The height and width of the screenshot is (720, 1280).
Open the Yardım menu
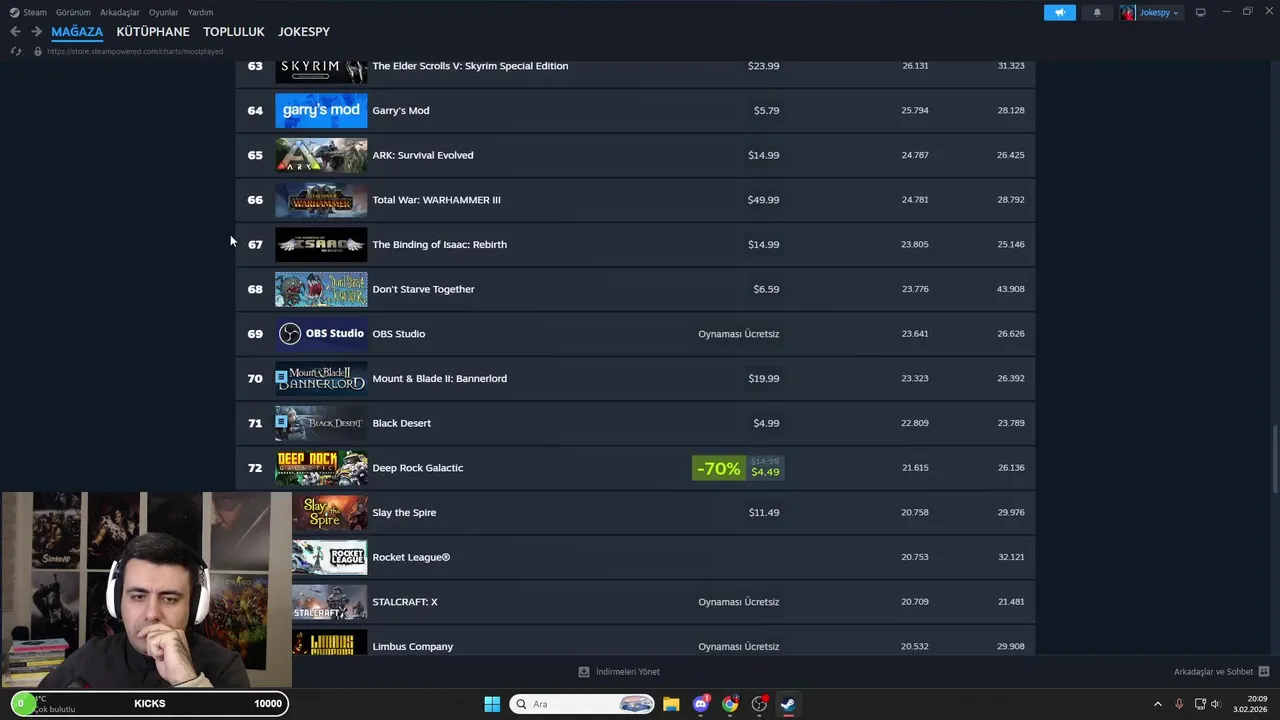click(201, 12)
